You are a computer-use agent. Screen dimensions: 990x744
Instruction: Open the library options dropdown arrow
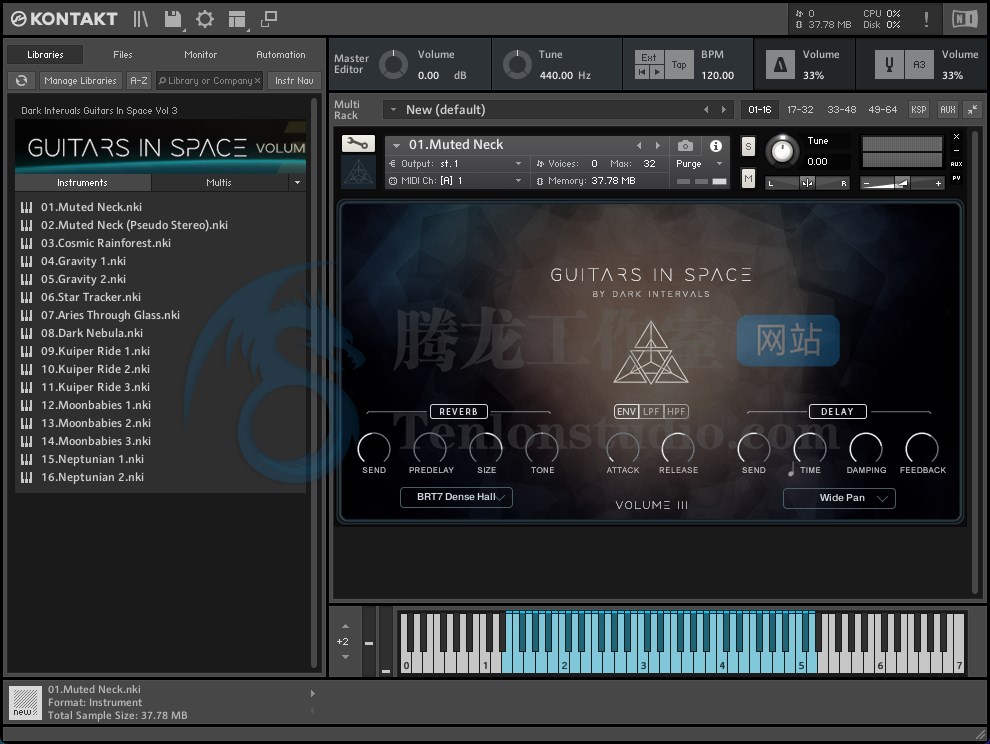[297, 183]
